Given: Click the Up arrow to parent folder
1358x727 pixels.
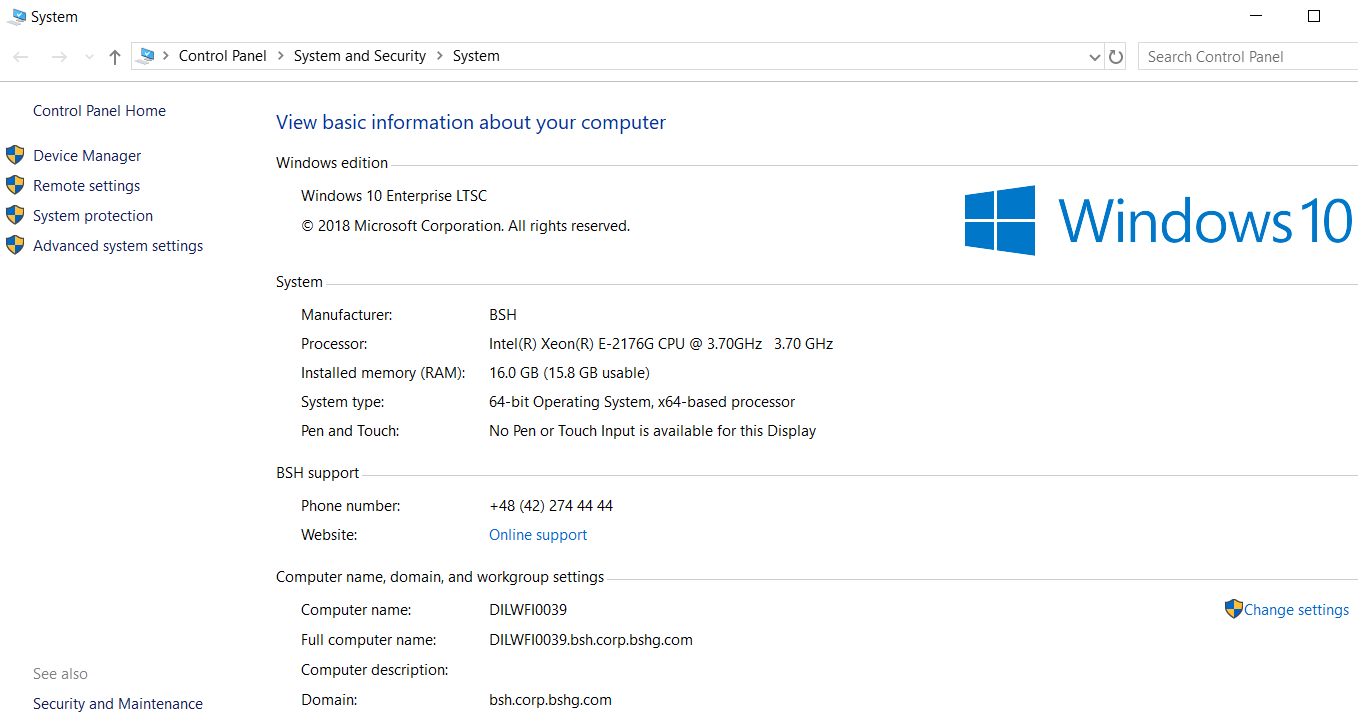Looking at the screenshot, I should pos(114,57).
